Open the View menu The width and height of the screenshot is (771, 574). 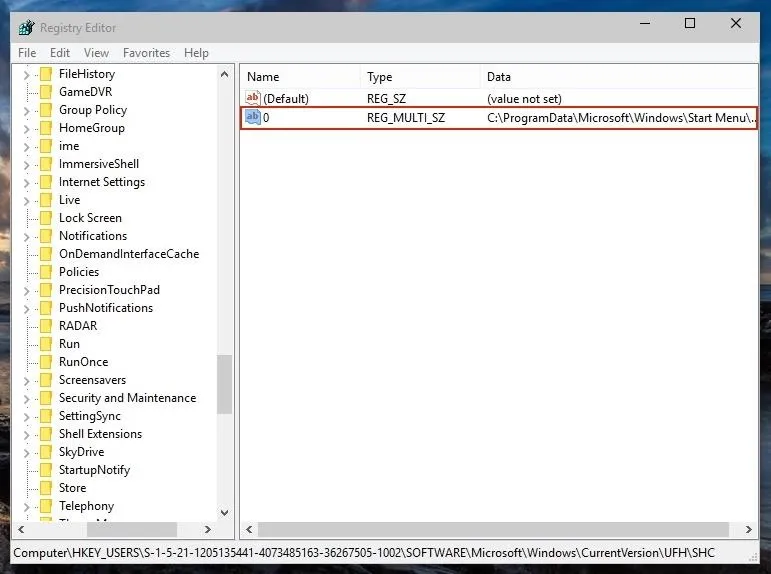coord(96,53)
